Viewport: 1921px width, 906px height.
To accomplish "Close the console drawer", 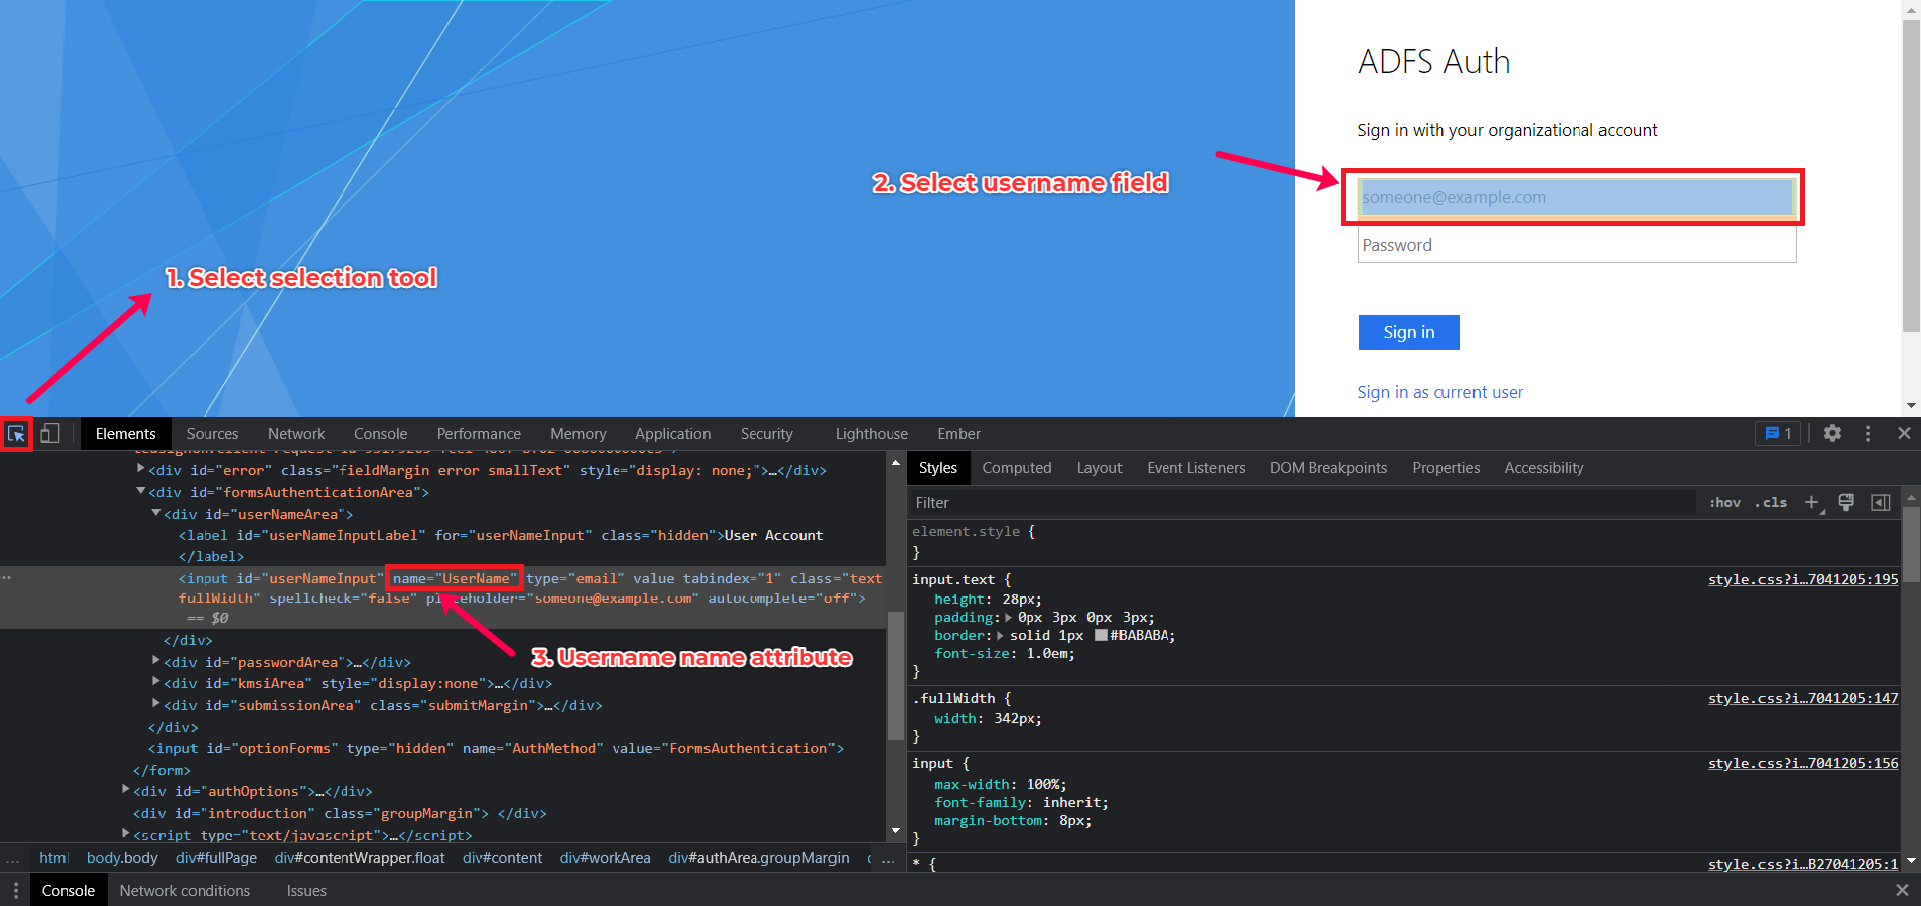I will 1902,891.
